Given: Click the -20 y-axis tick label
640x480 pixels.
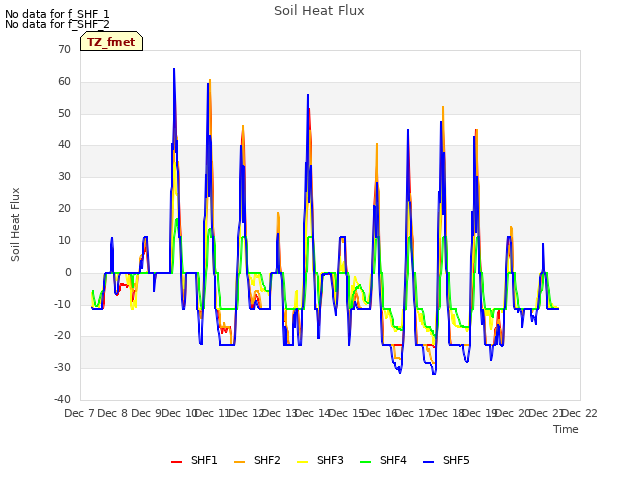Looking at the screenshot, I should pyautogui.click(x=63, y=336).
